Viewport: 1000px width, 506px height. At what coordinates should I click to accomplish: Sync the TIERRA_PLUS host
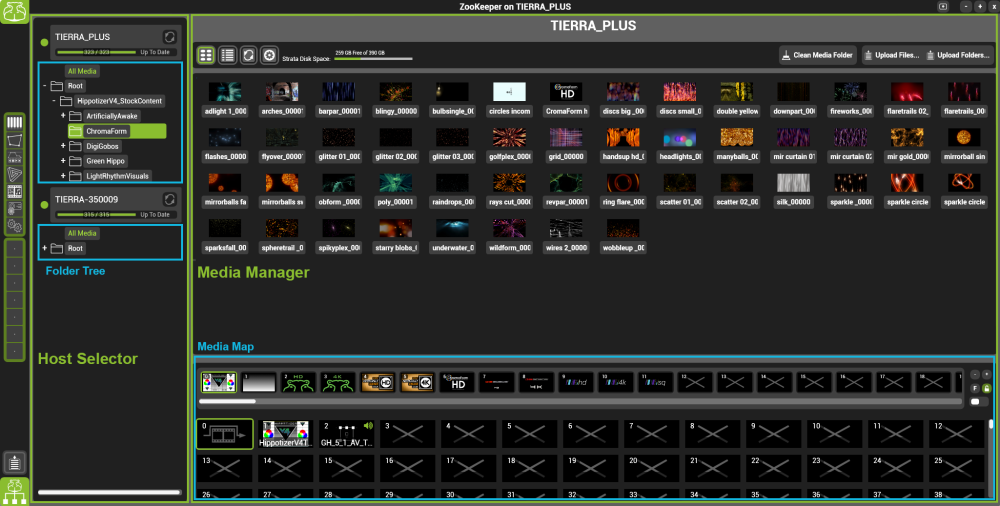(169, 36)
